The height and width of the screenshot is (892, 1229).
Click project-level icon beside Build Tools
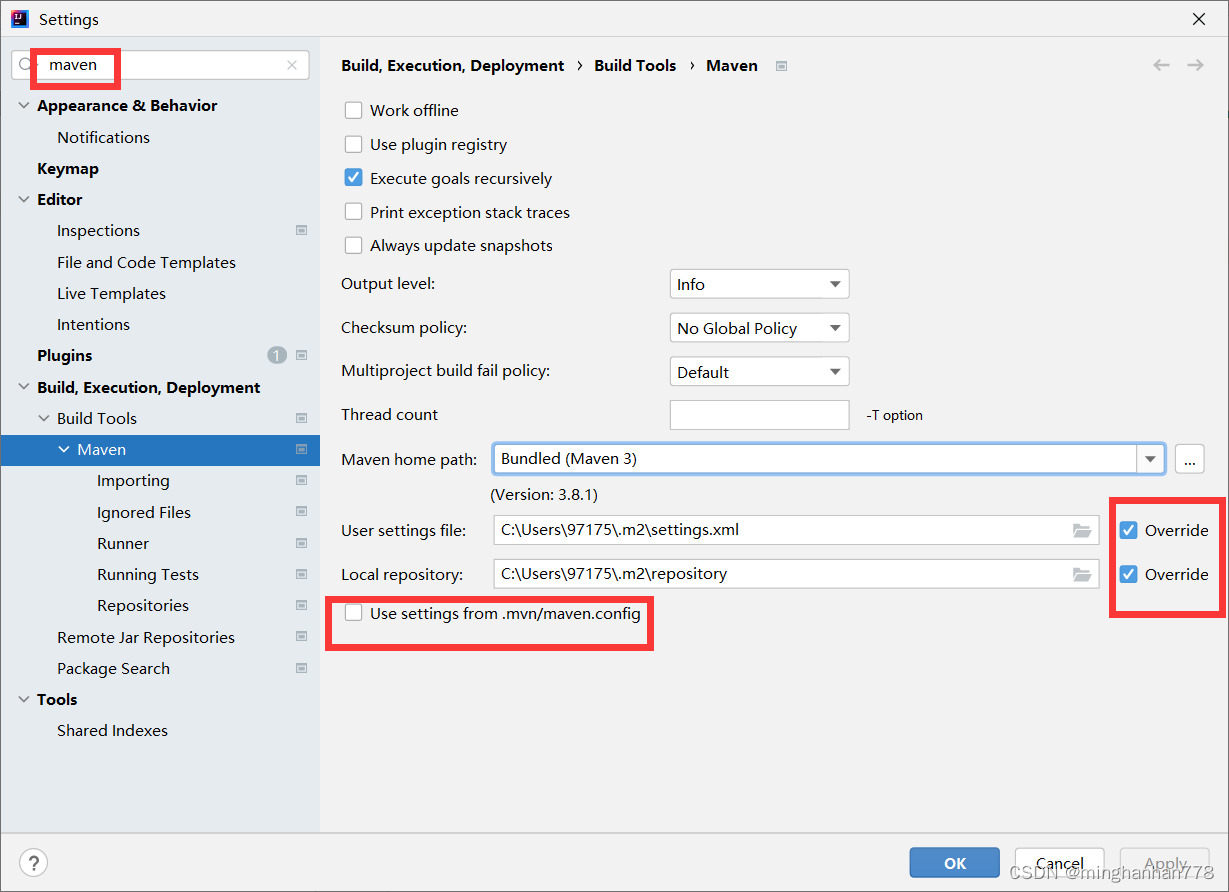point(301,418)
